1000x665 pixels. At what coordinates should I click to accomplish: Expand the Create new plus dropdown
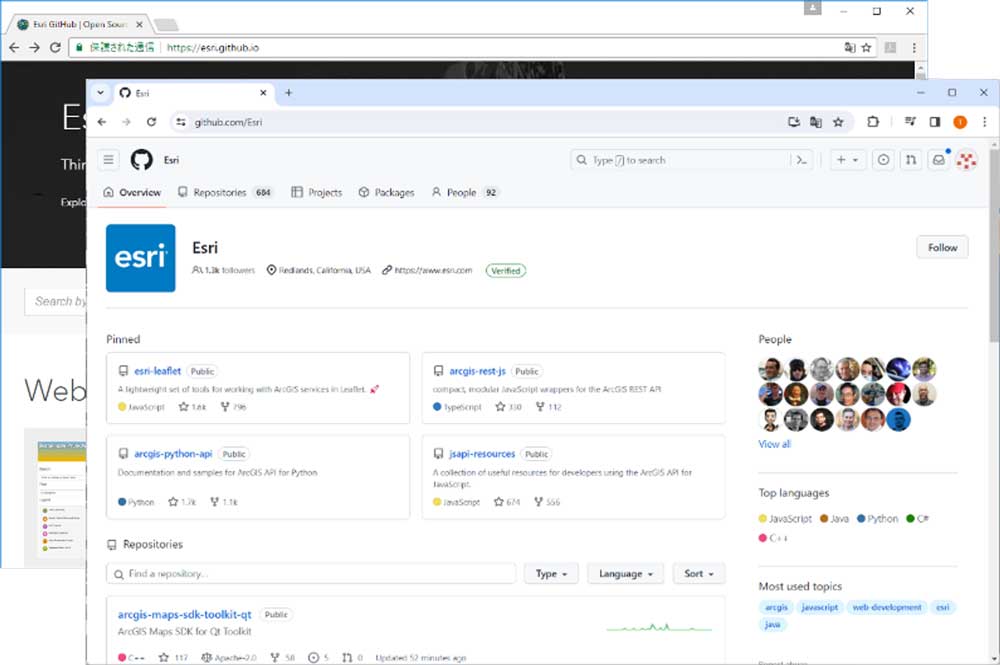click(848, 160)
